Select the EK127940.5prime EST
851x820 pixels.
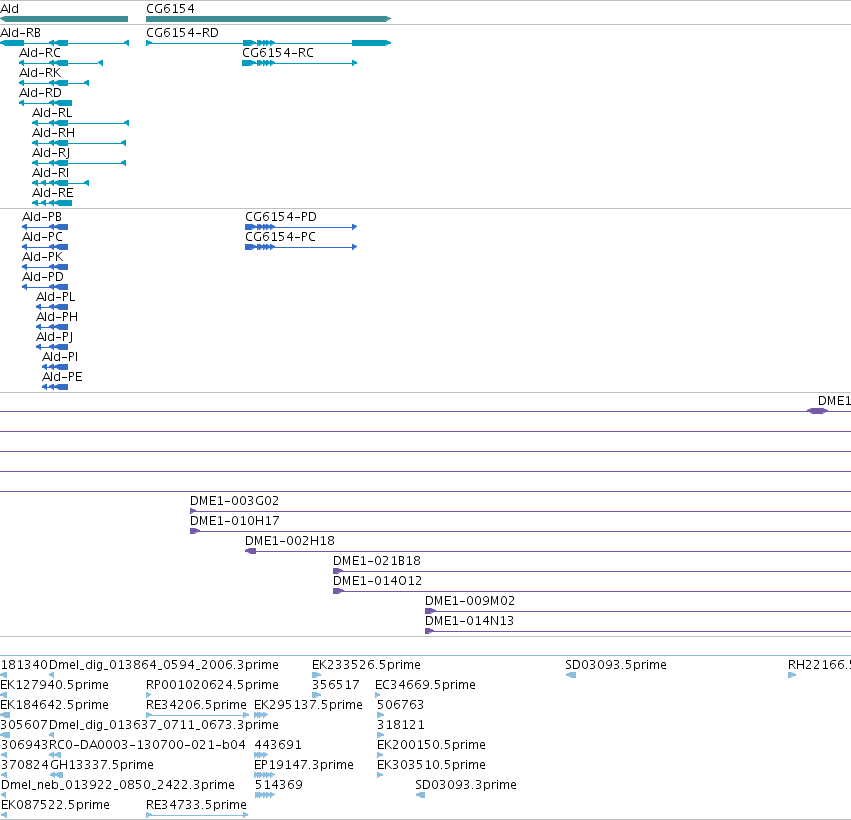[4, 695]
